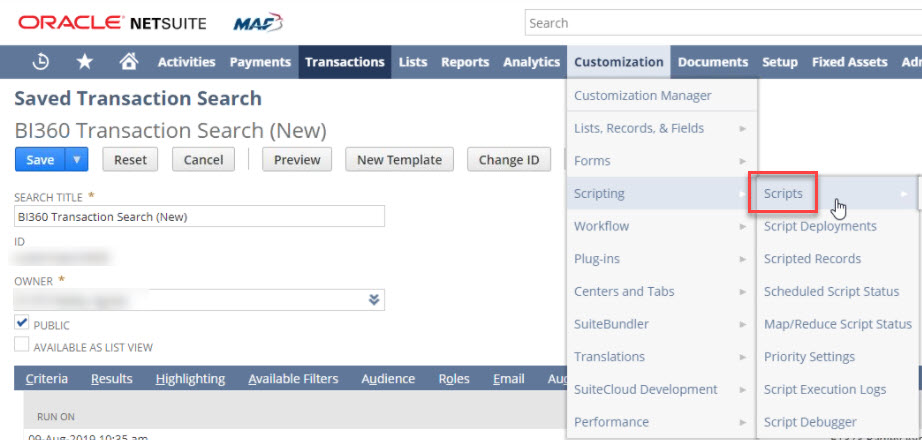922x440 pixels.
Task: Expand the Owner dropdown list
Action: tap(374, 299)
